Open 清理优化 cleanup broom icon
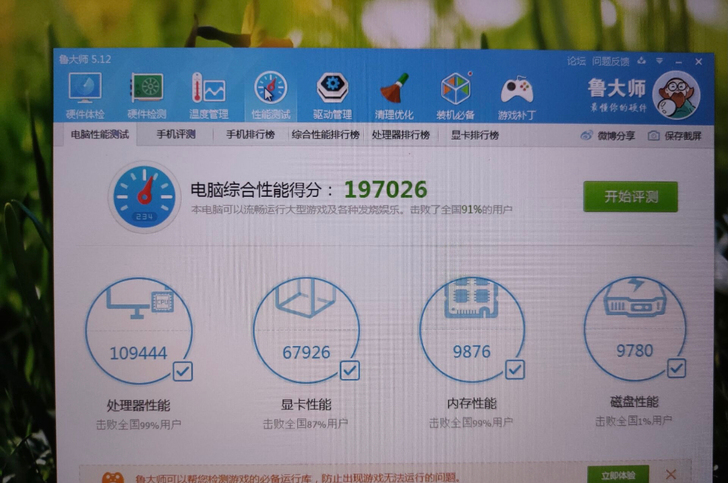This screenshot has height=483, width=728. pos(394,88)
